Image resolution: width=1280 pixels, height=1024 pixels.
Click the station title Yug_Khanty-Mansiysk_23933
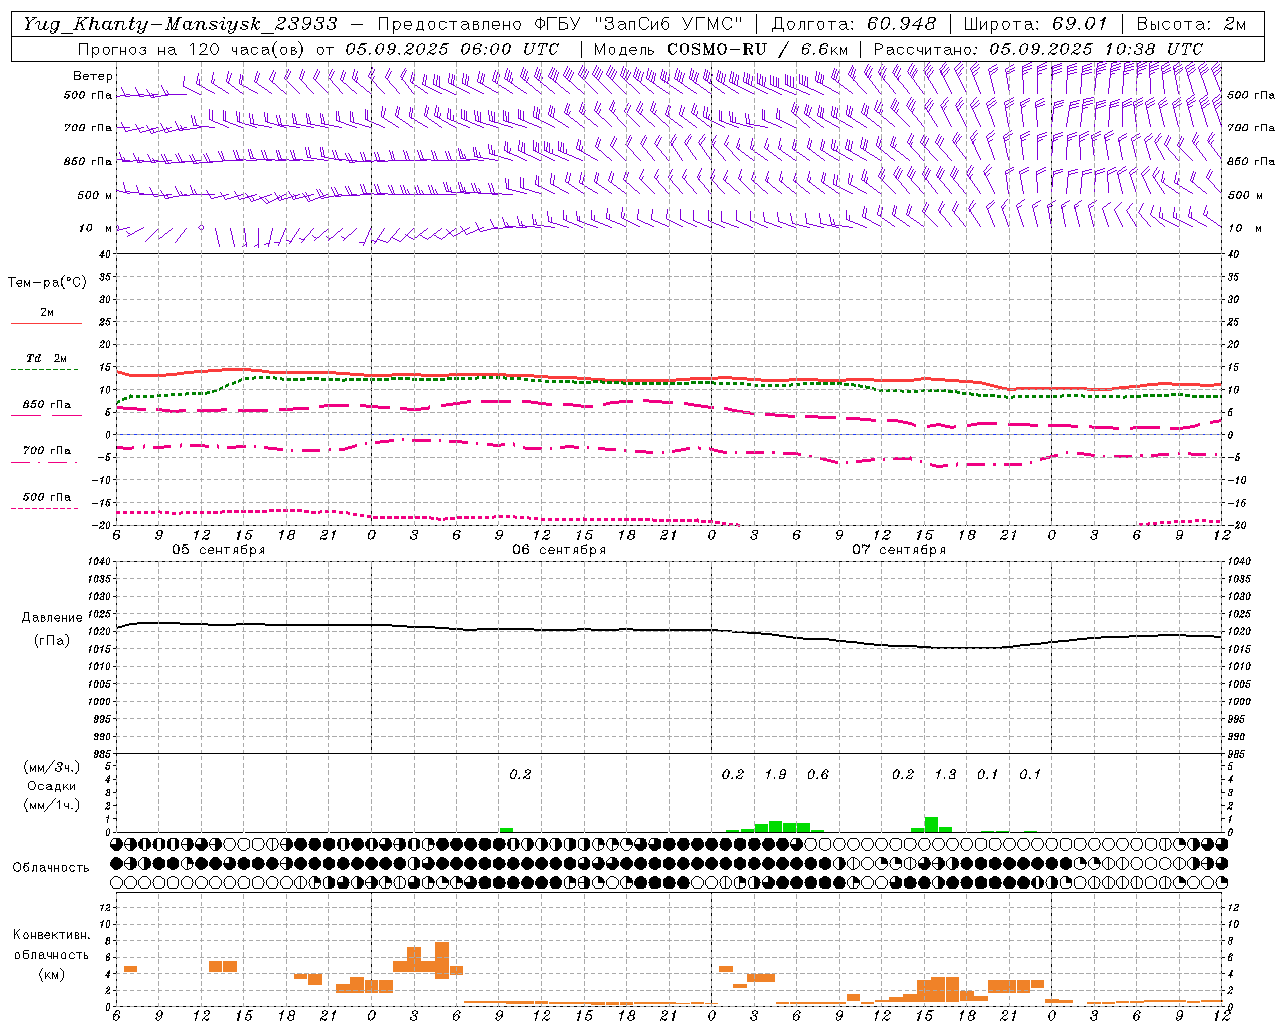click(180, 23)
